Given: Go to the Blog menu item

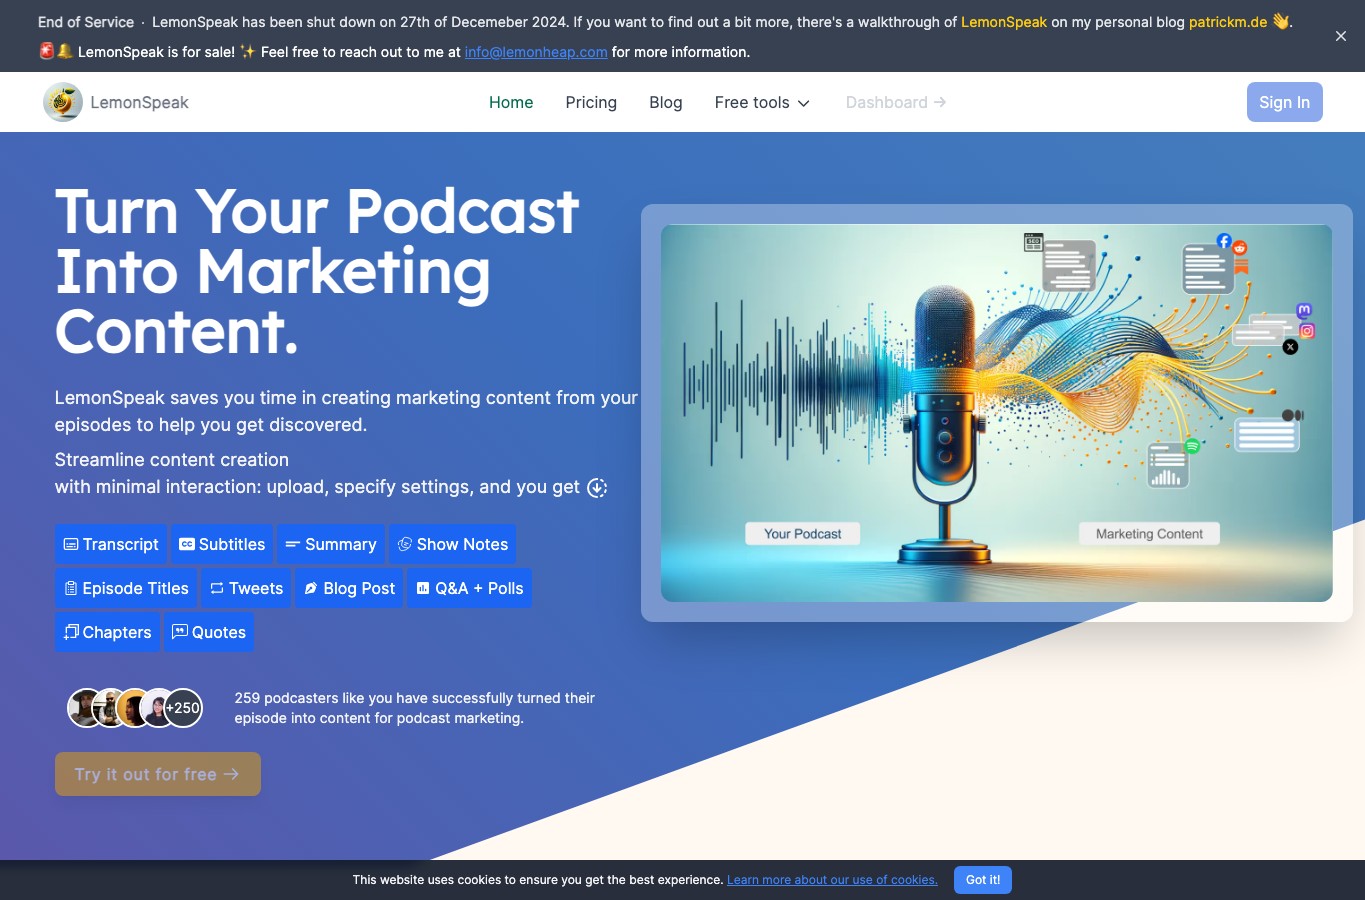Looking at the screenshot, I should coord(666,102).
